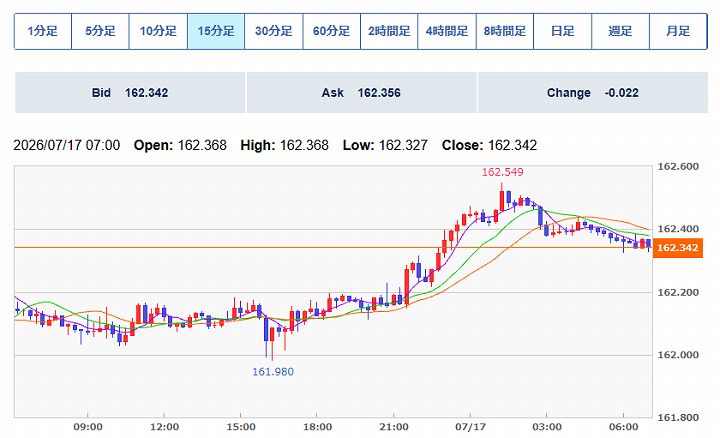Click the 12:00 time axis label

point(164,427)
